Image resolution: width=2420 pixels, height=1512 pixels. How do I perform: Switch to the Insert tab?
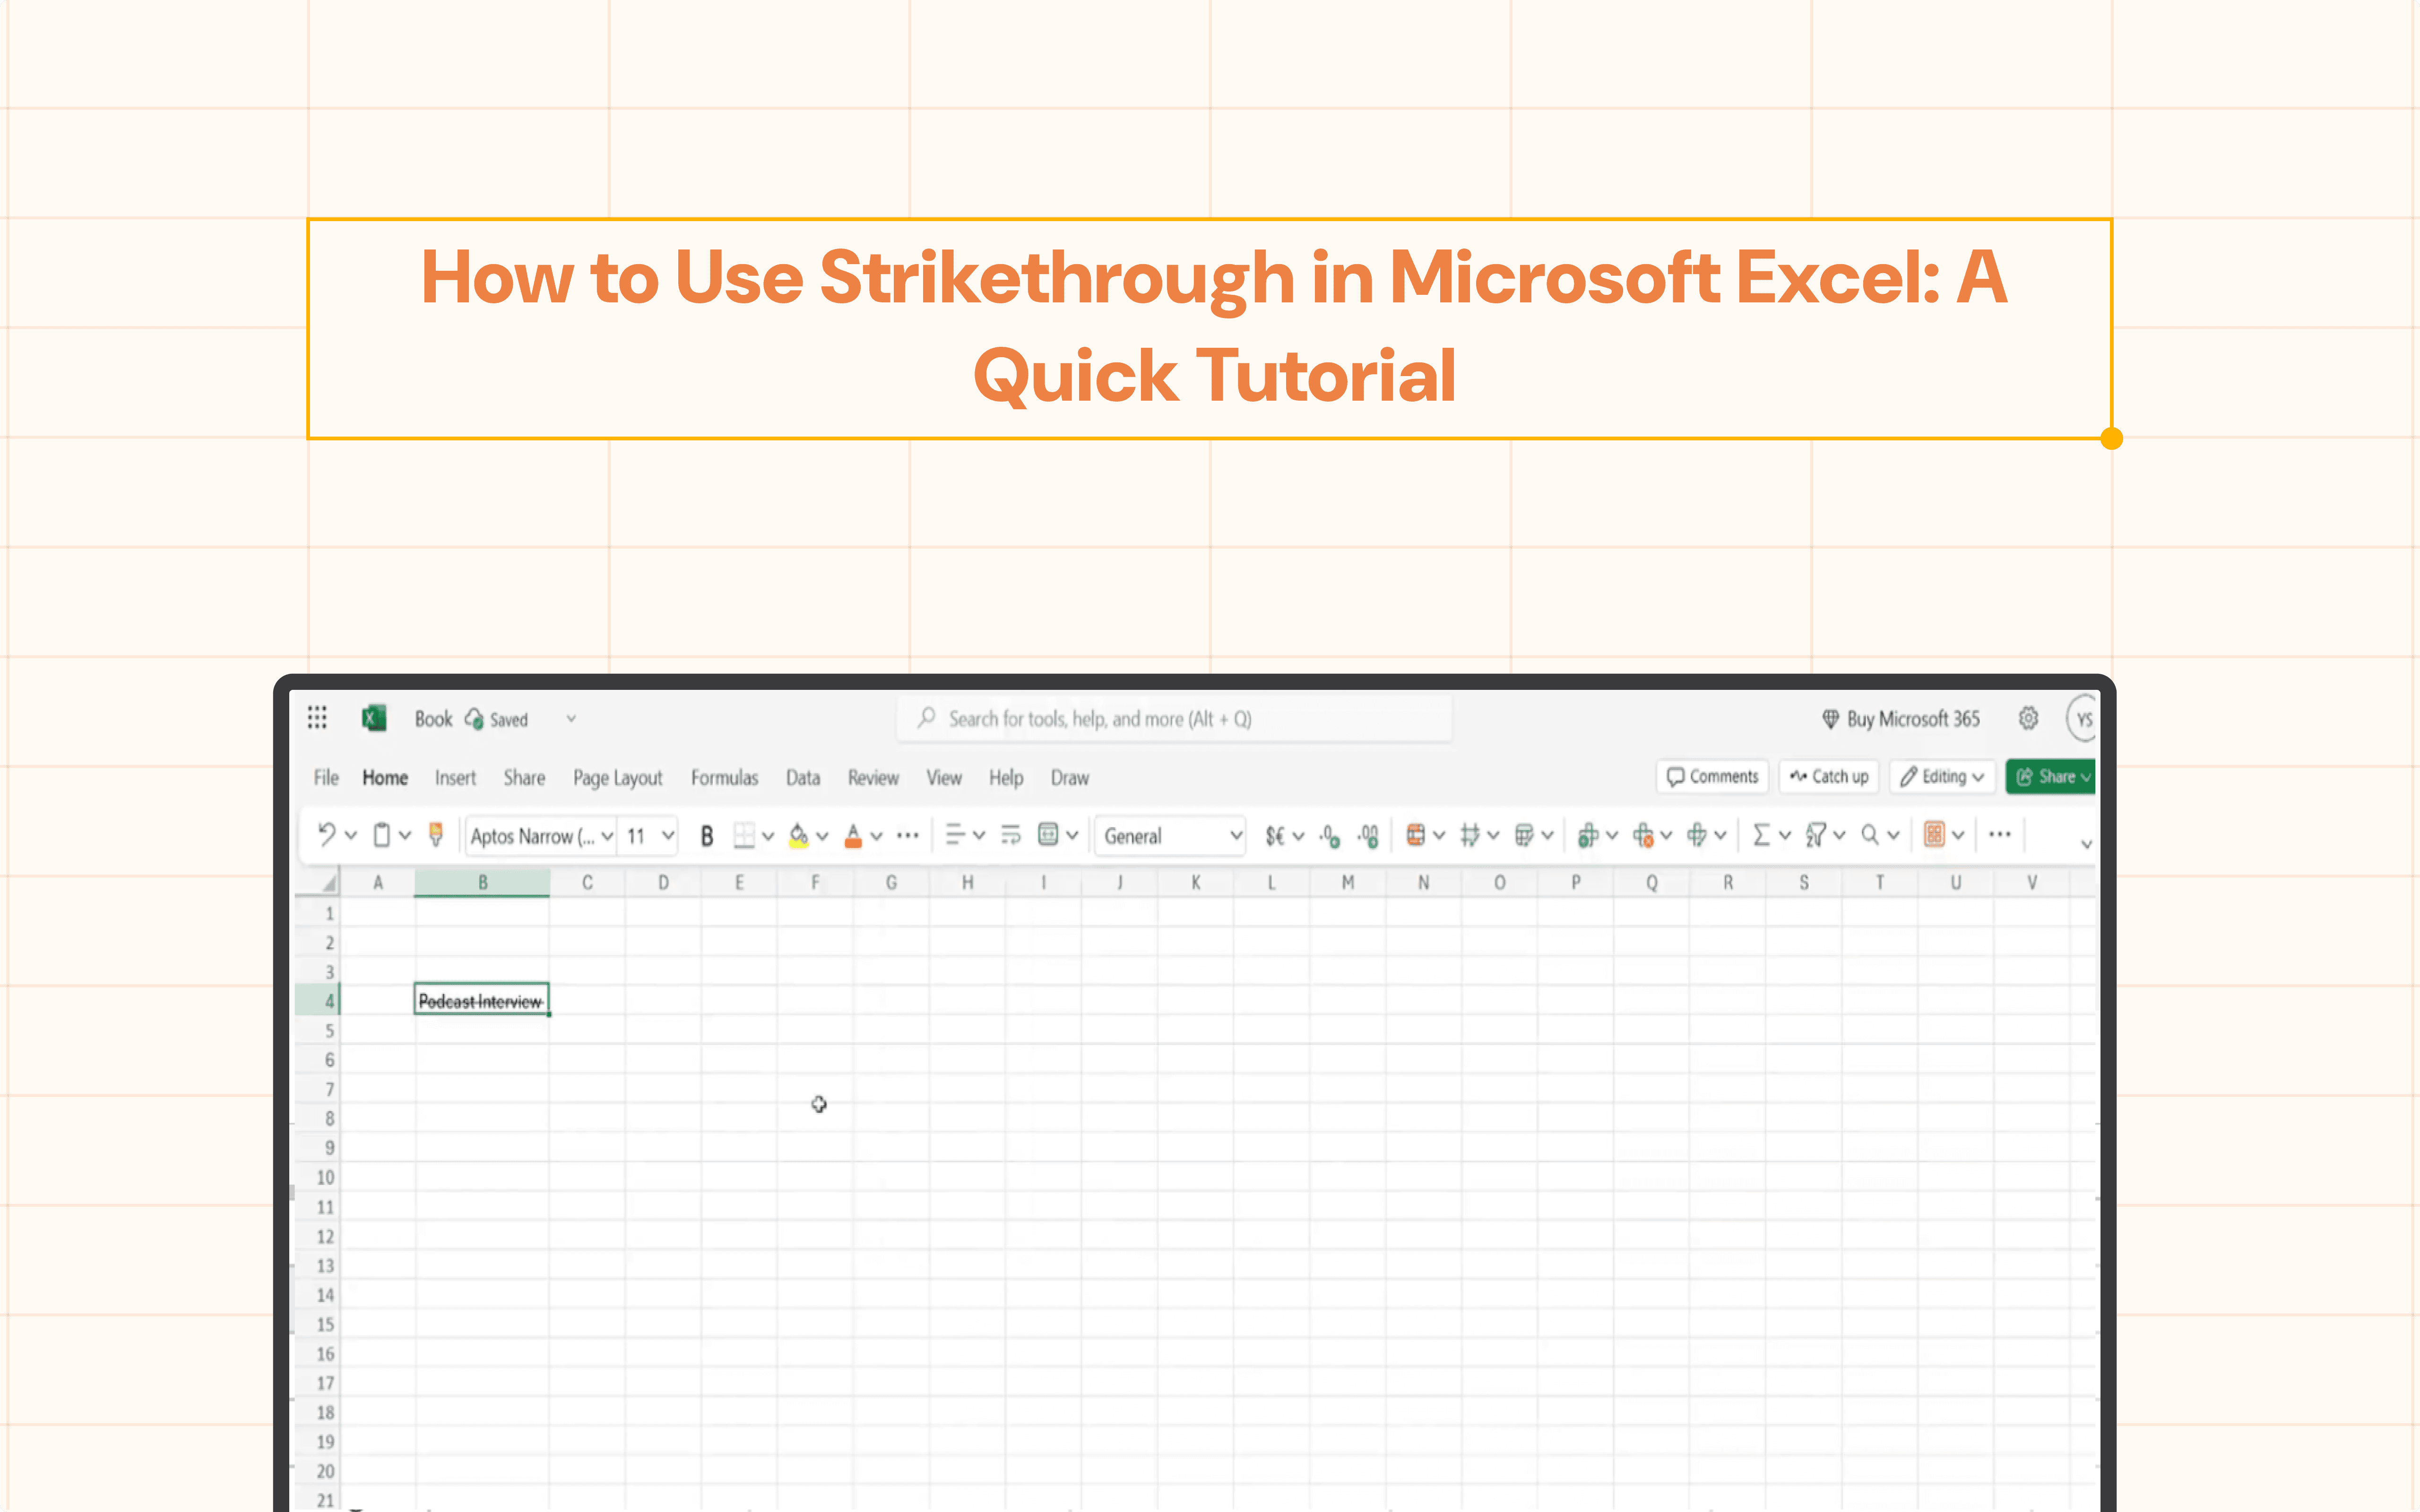coord(455,778)
